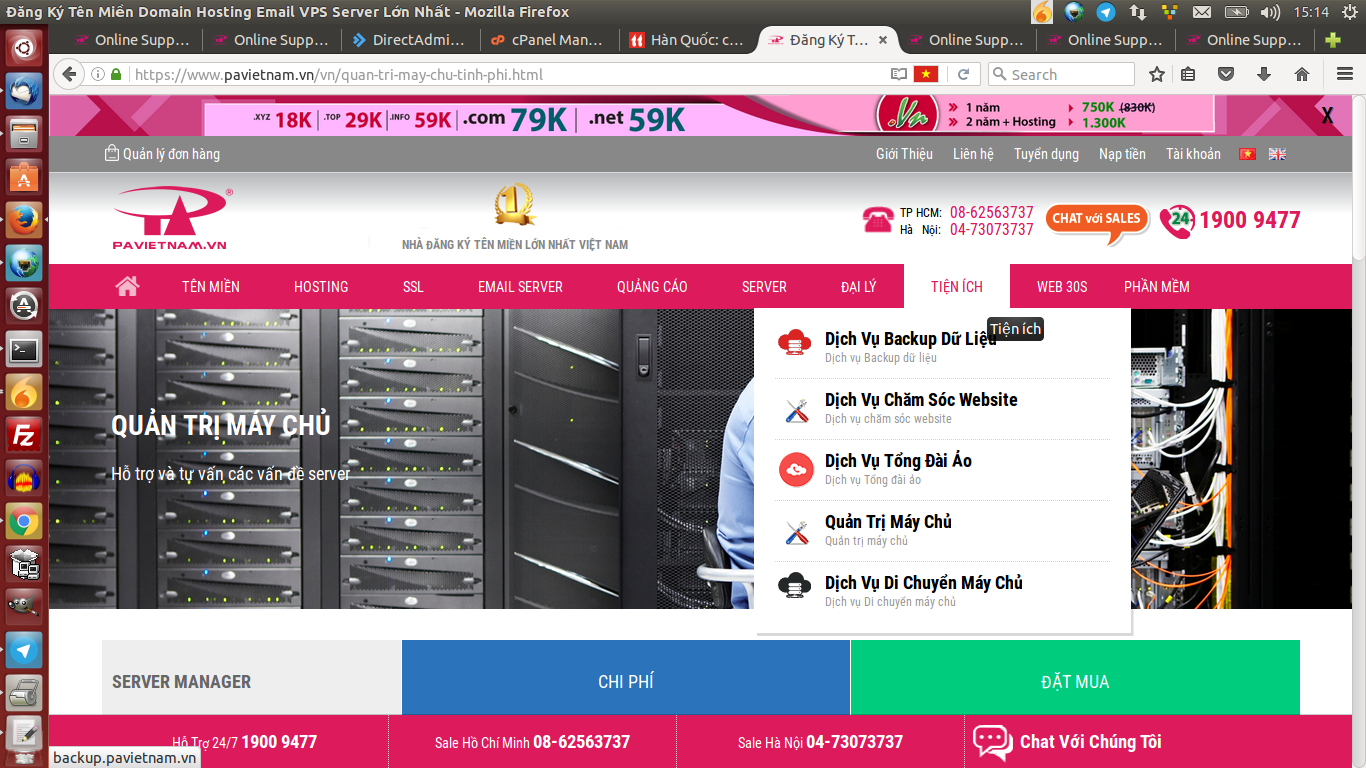Click the CHAT với SALES button

point(1097,222)
